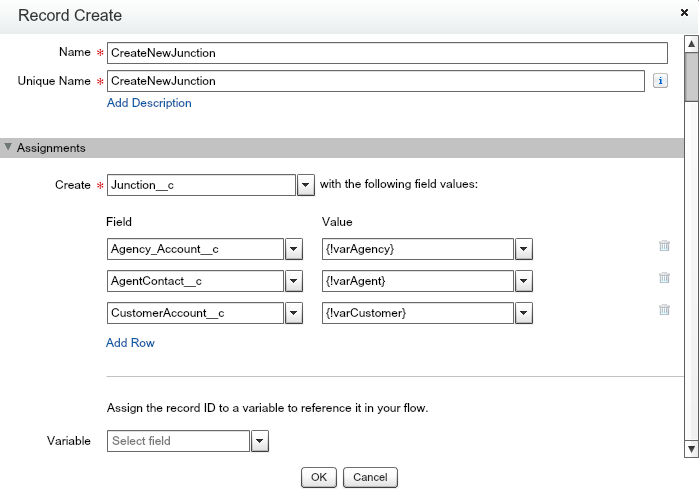Image resolution: width=699 pixels, height=493 pixels.
Task: Click the Add Description link
Action: pos(149,103)
